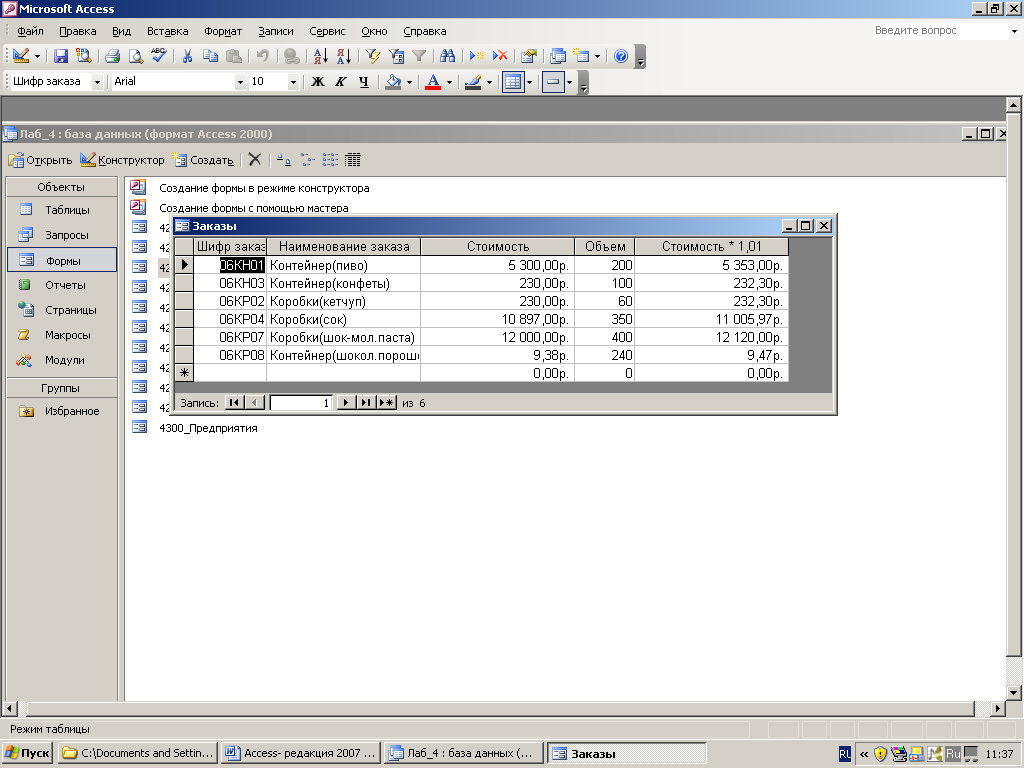Image resolution: width=1024 pixels, height=768 pixels.
Task: Click line color brush button
Action: pyautogui.click(x=473, y=82)
